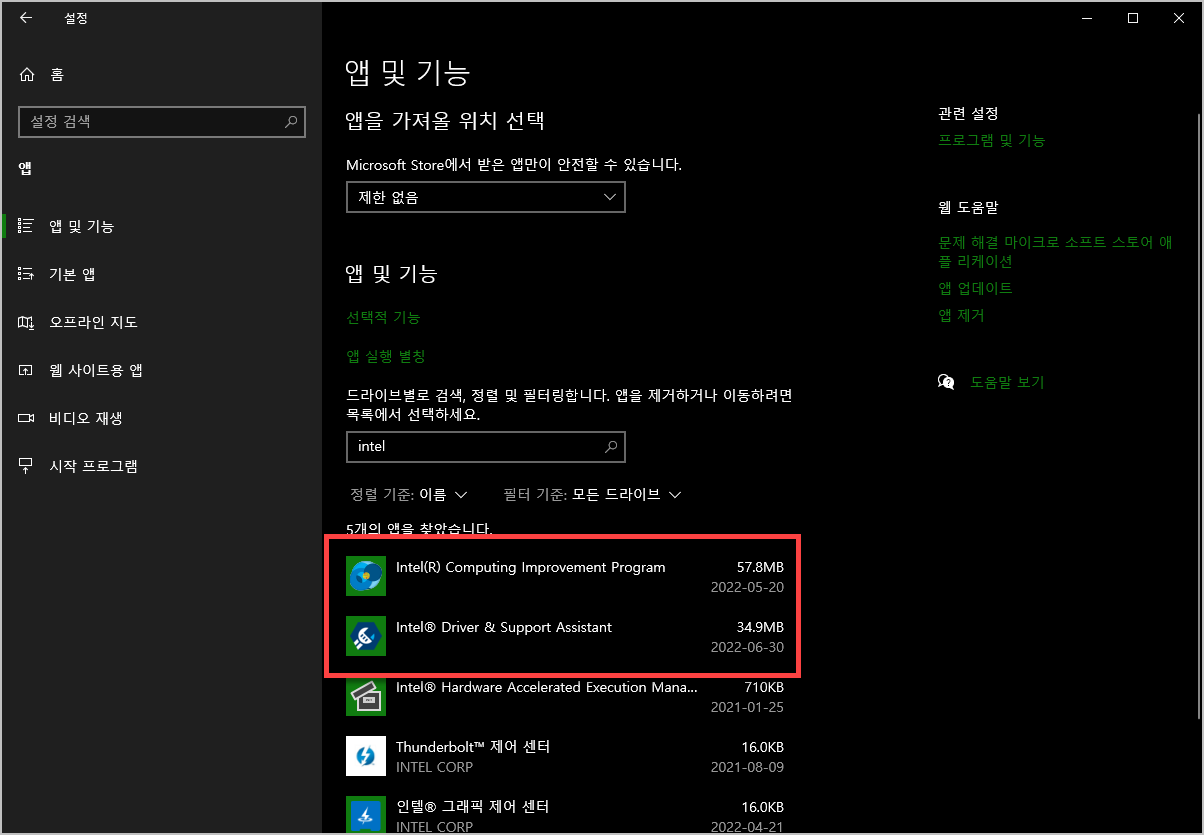The height and width of the screenshot is (835, 1204).
Task: Click the 앱 및 기능 sidebar icon
Action: pyautogui.click(x=26, y=226)
